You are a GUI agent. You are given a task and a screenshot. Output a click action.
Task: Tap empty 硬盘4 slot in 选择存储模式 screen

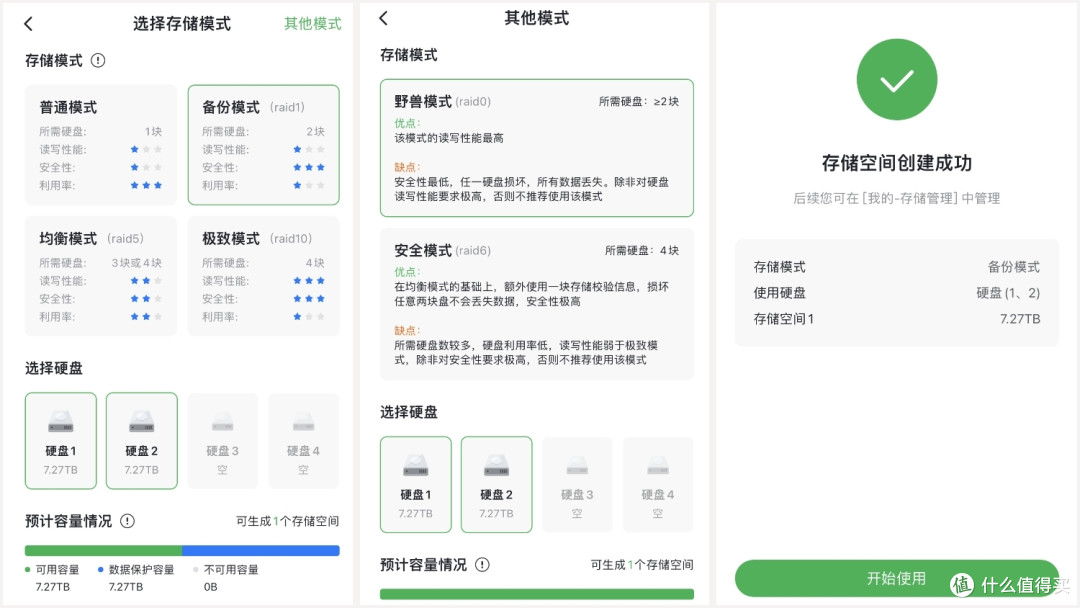[303, 441]
